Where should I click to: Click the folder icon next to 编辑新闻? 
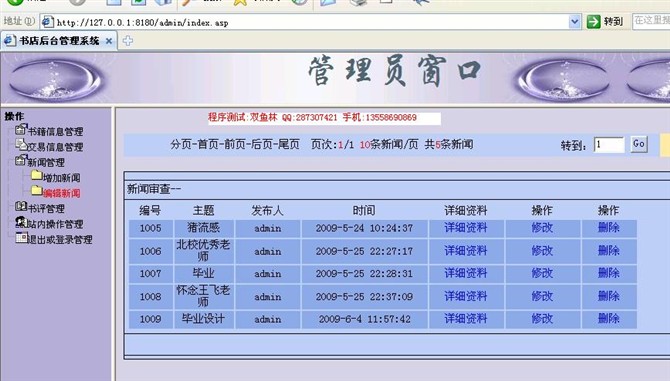[36, 191]
